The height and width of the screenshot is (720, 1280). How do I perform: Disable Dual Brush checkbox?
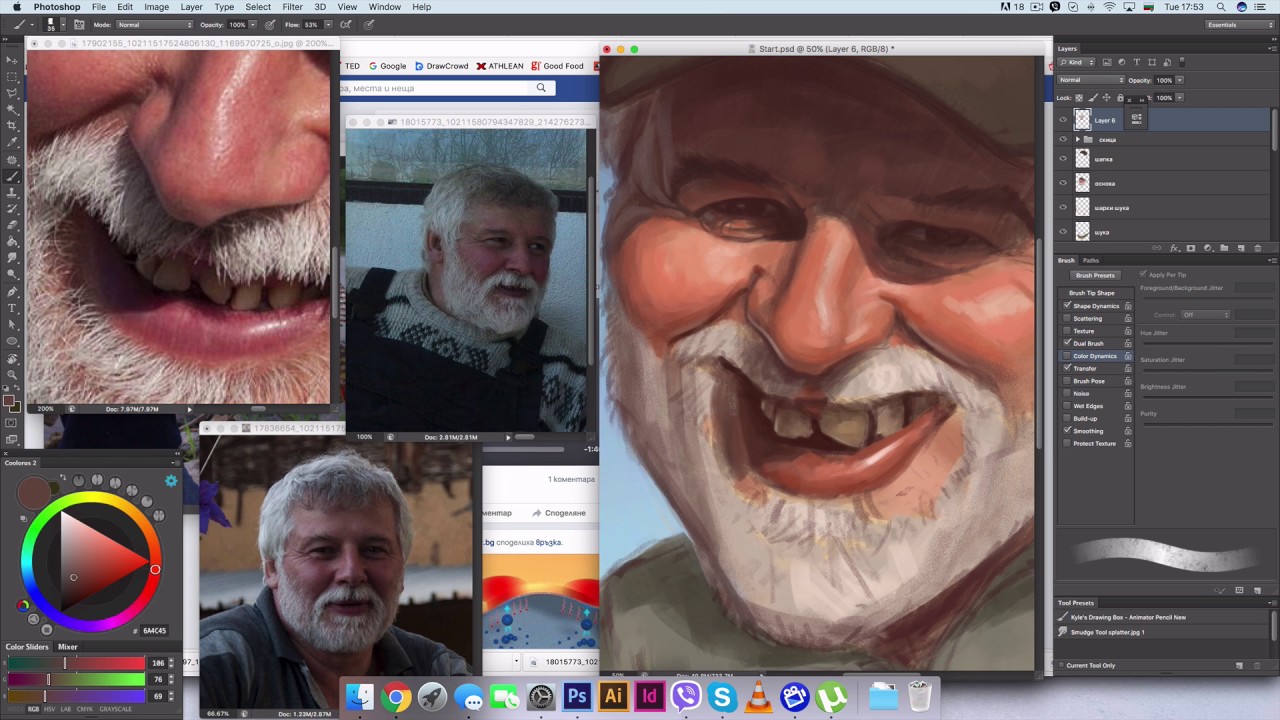1067,343
